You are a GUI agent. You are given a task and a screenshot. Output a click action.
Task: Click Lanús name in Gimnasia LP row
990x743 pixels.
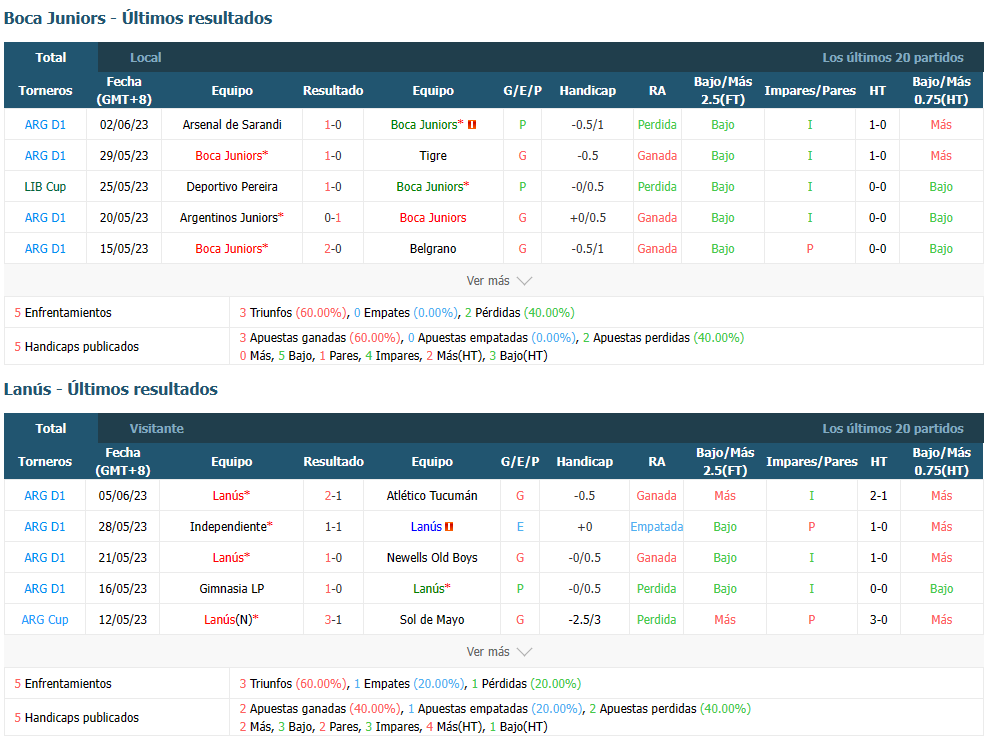pos(429,589)
